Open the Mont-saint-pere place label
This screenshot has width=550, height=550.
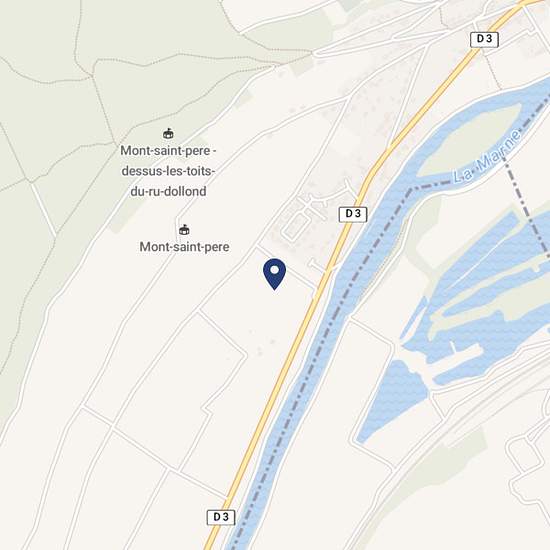pos(185,247)
